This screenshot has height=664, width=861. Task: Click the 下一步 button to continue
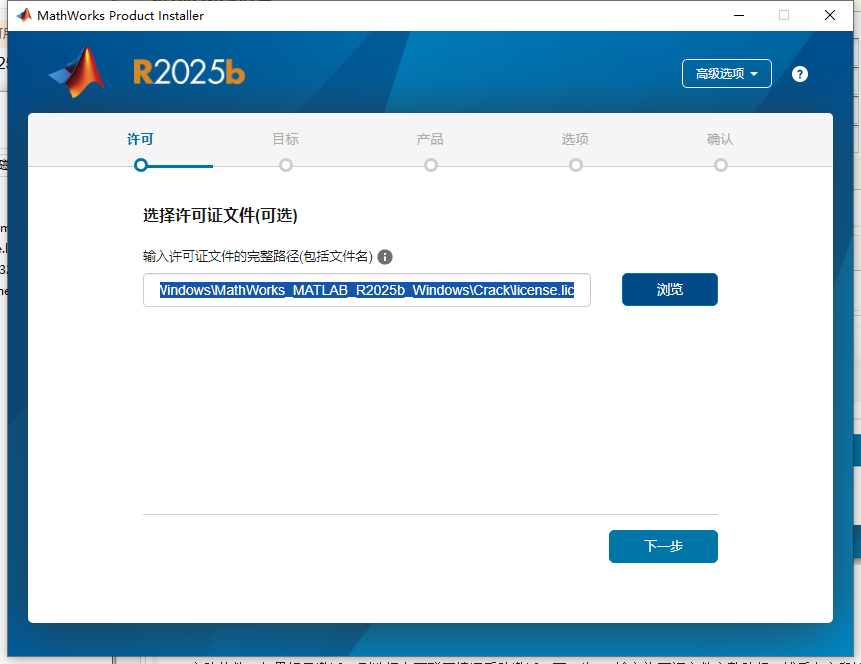[663, 547]
